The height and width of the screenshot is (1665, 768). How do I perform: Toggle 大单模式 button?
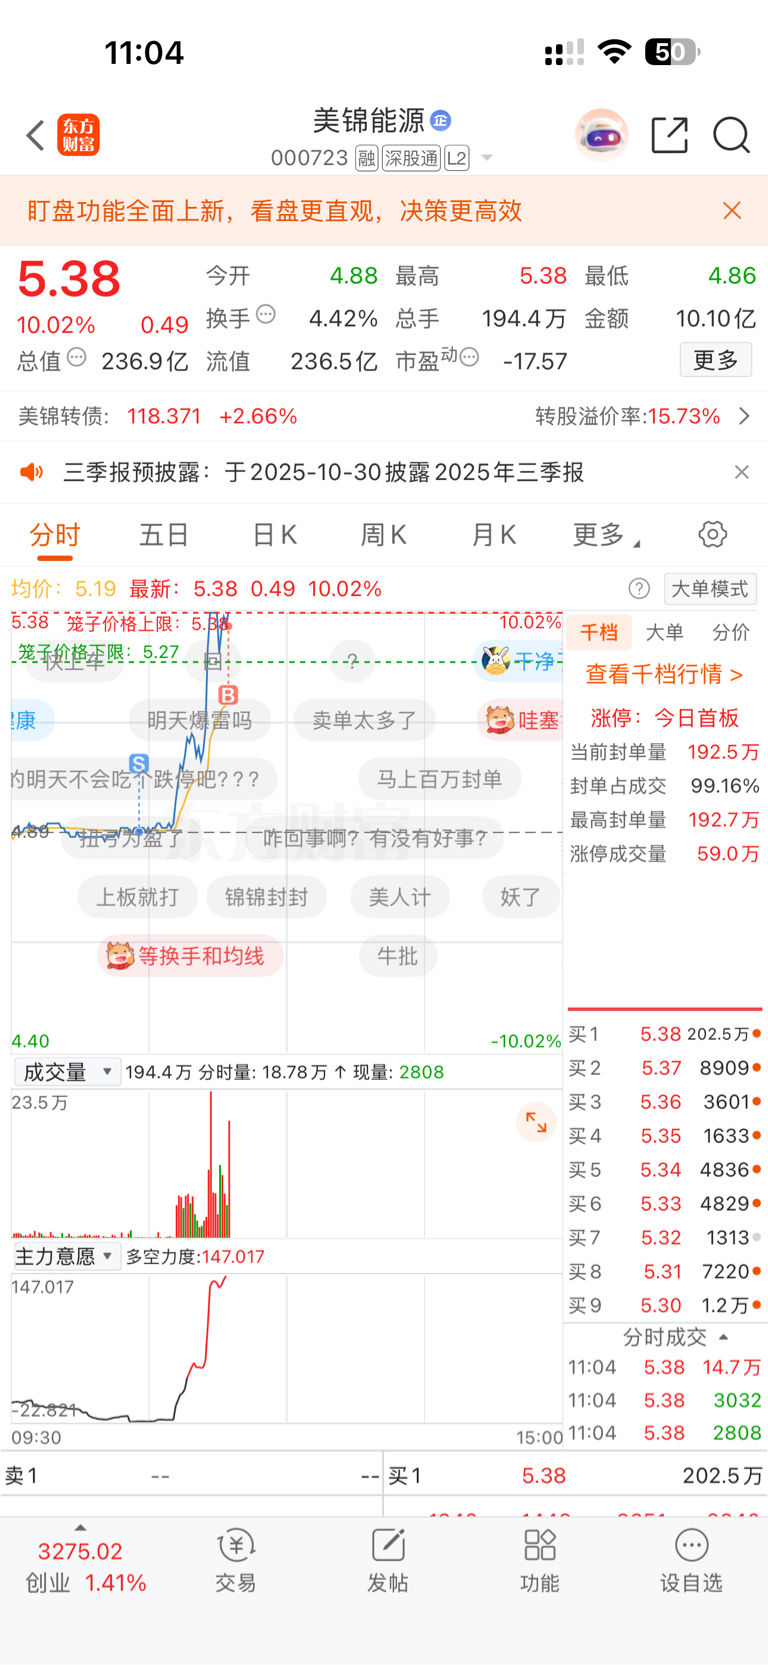[710, 589]
